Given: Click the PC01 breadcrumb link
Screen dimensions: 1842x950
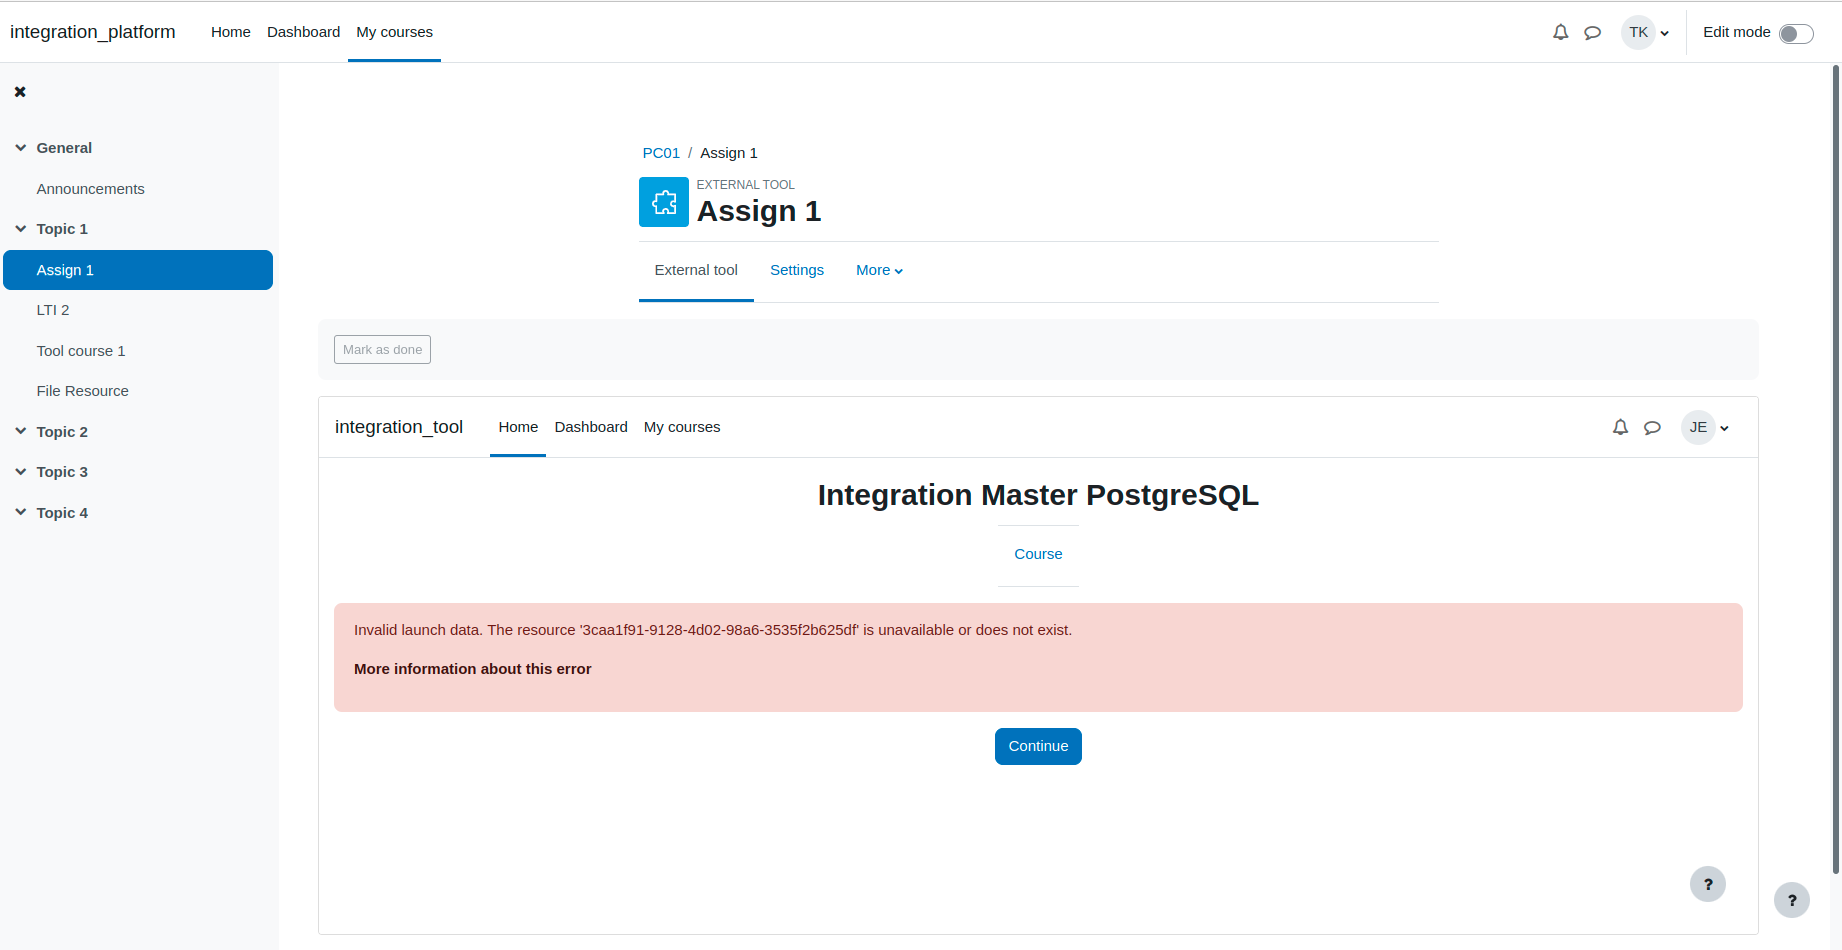Looking at the screenshot, I should tap(661, 153).
